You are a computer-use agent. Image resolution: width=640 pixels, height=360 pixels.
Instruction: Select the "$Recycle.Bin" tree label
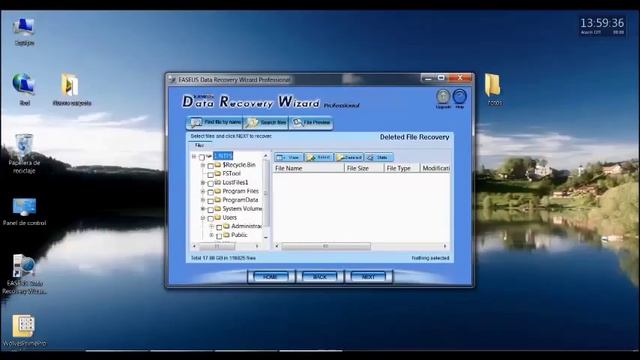(239, 165)
